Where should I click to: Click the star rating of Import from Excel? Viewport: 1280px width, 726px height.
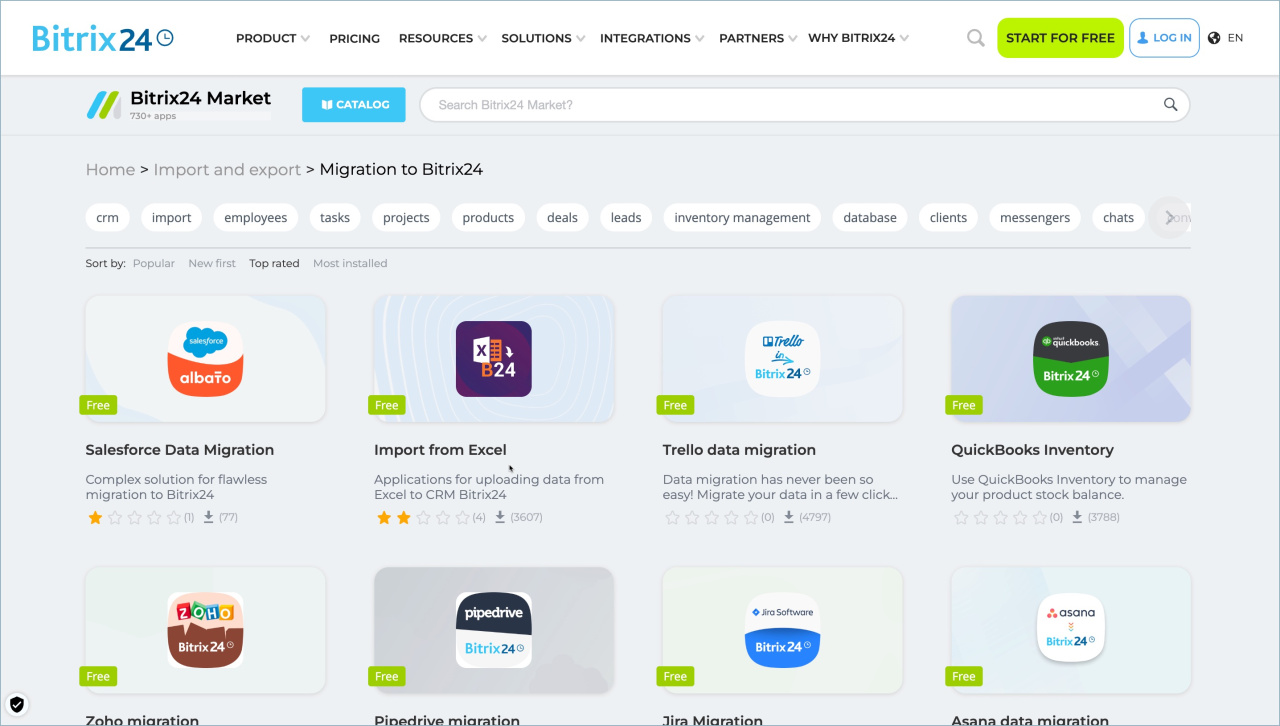point(423,518)
